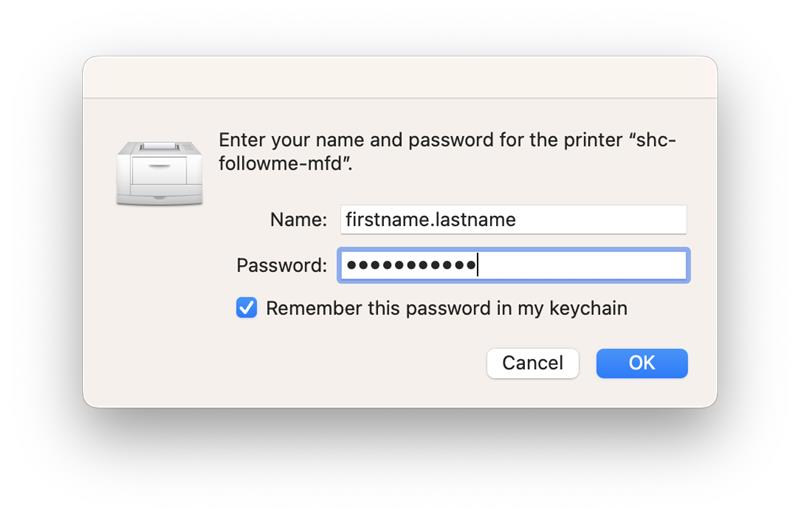This screenshot has width=800, height=517.
Task: Click the "Remember this password in my keychain" label
Action: pos(446,308)
